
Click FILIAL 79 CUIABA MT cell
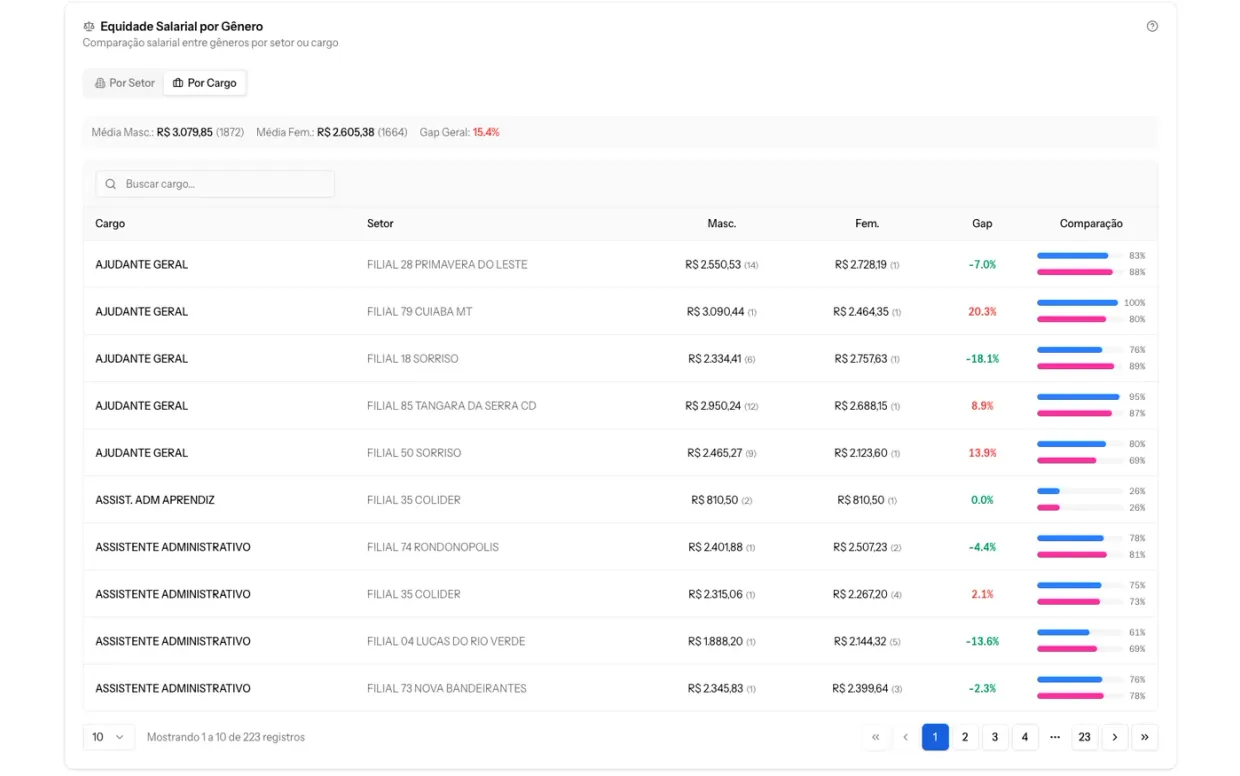tap(419, 312)
